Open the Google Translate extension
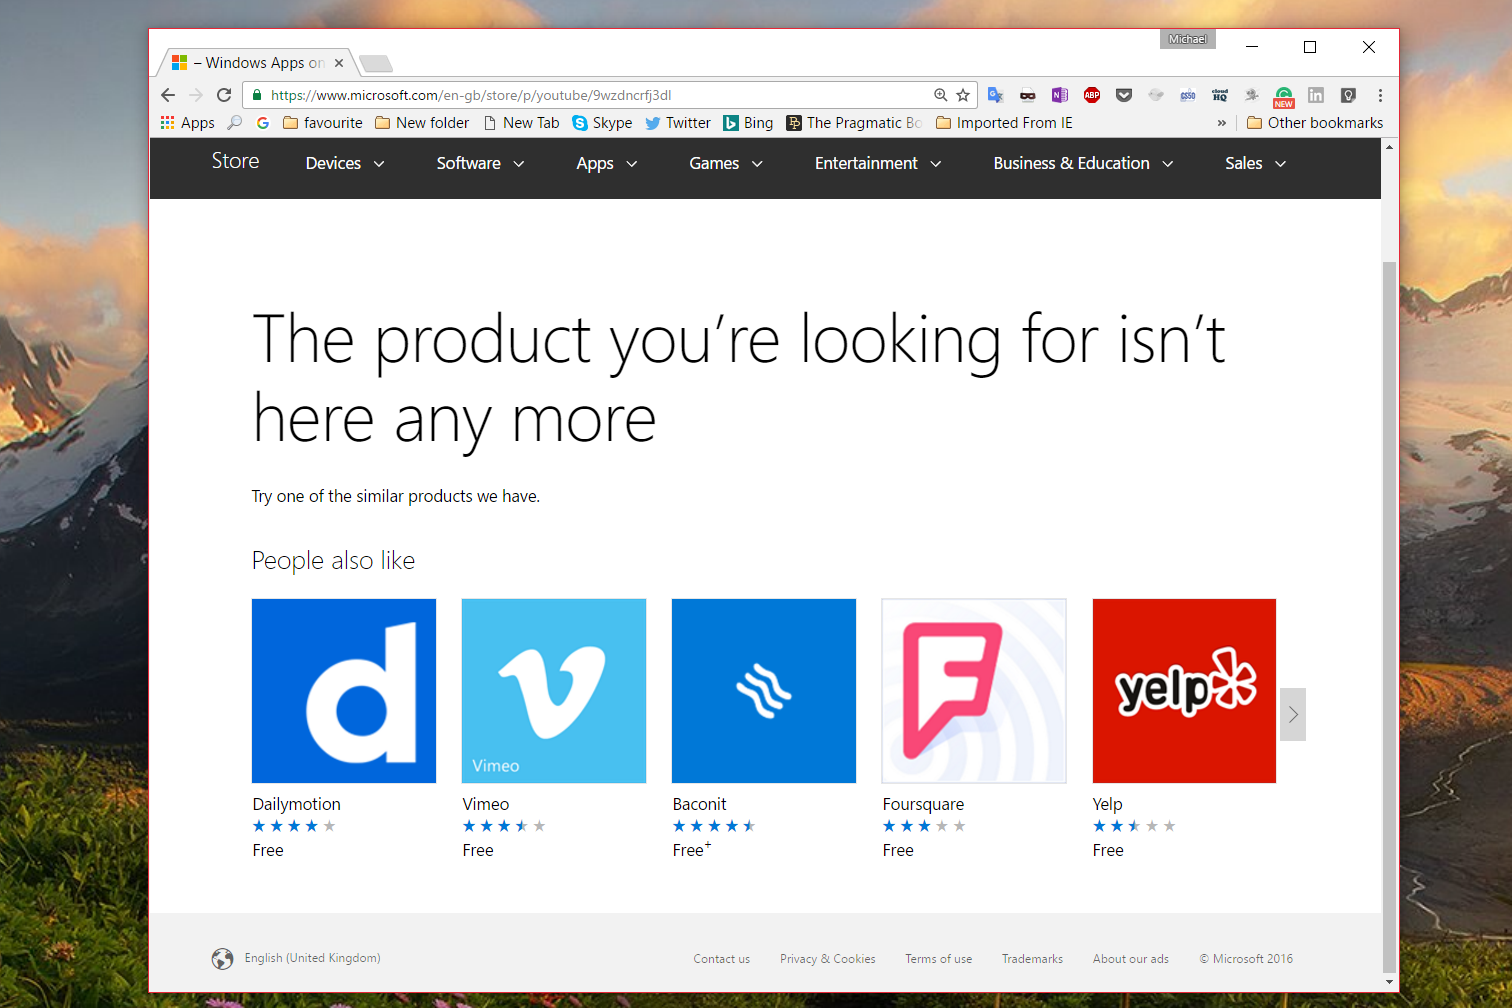 coord(995,95)
